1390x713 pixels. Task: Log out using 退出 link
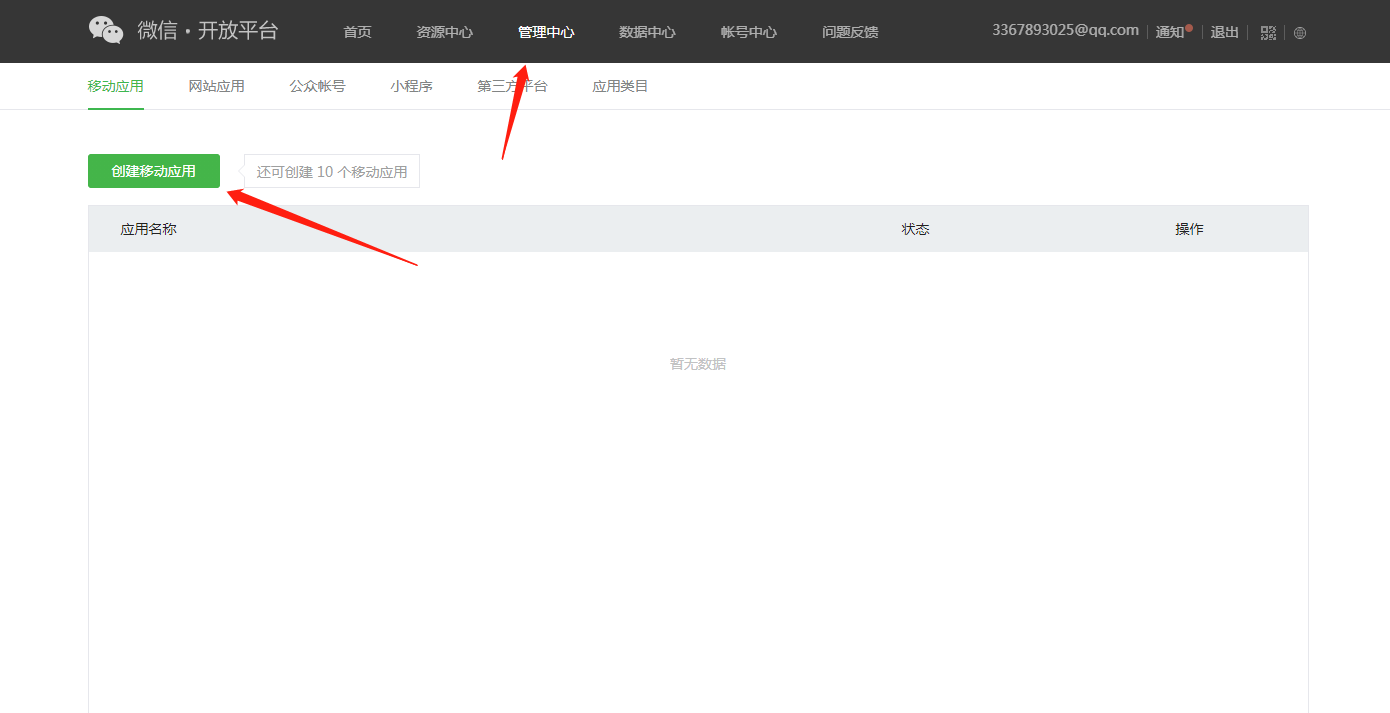pos(1224,32)
